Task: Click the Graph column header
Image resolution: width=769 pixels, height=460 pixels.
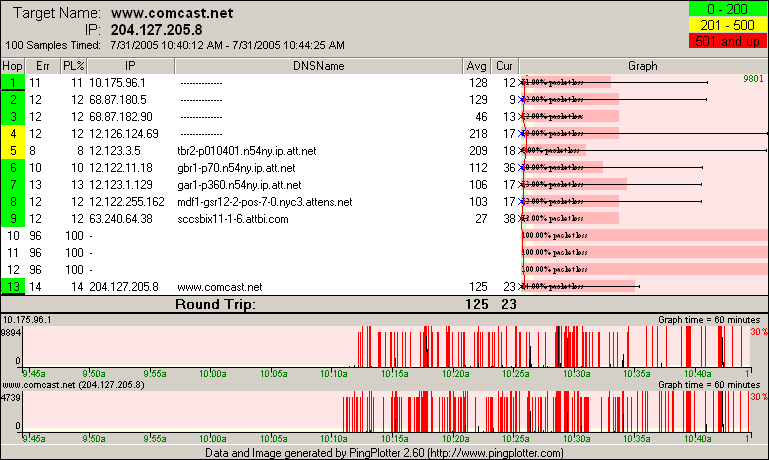Action: tap(643, 66)
